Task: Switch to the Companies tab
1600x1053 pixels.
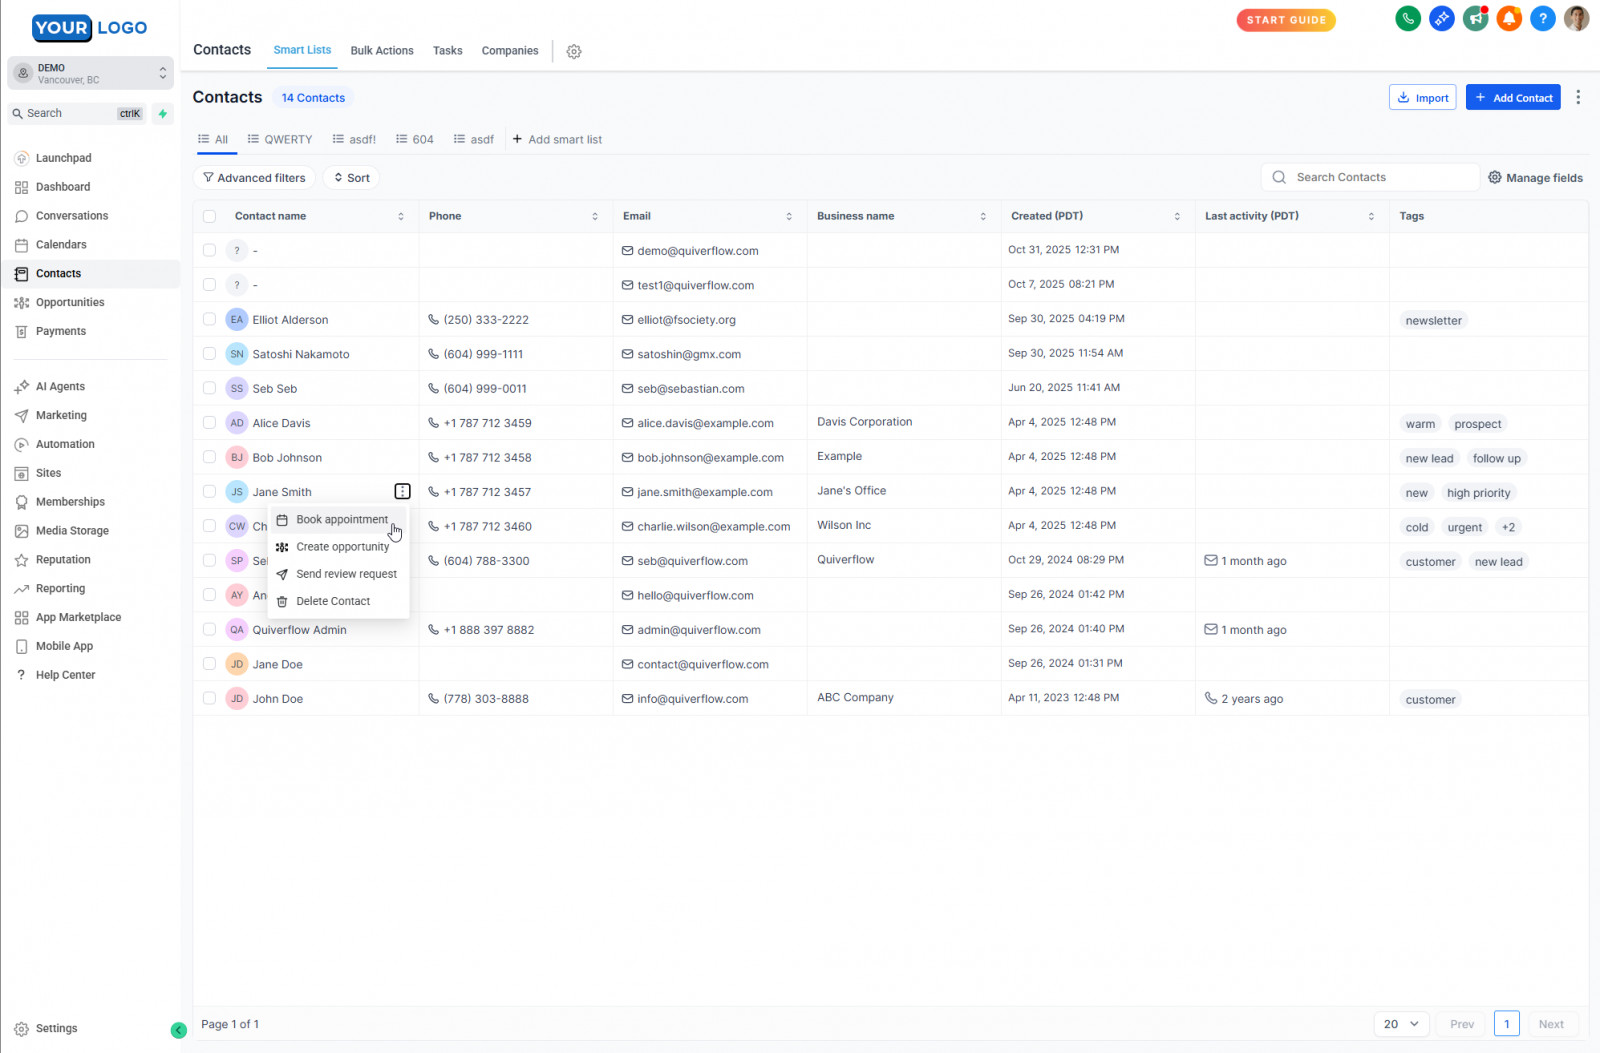Action: coord(509,51)
